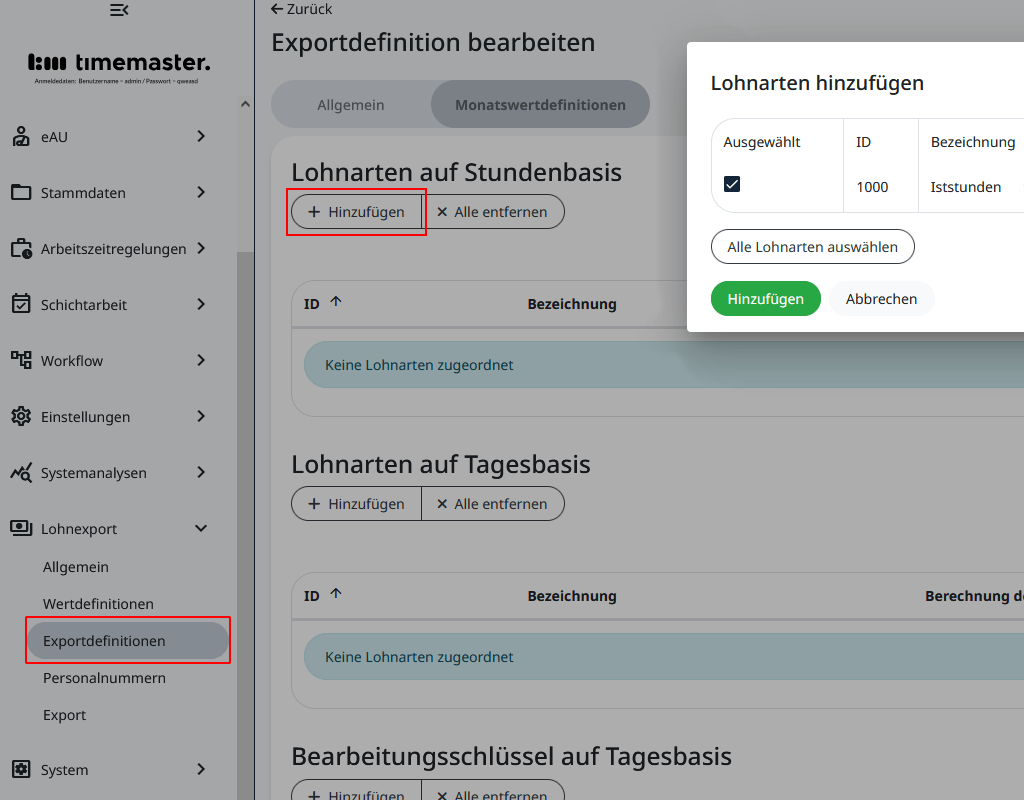Screen dimensions: 1024x800
Task: Switch to the Allgemein tab
Action: [x=351, y=104]
